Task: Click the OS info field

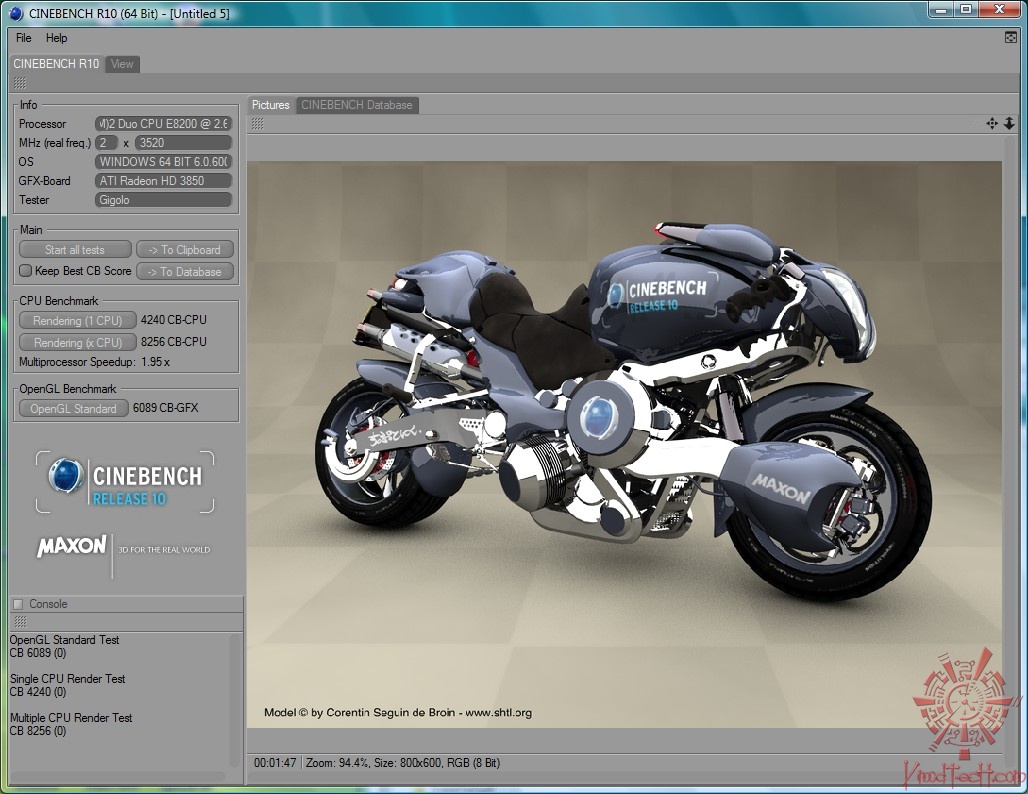Action: click(163, 161)
